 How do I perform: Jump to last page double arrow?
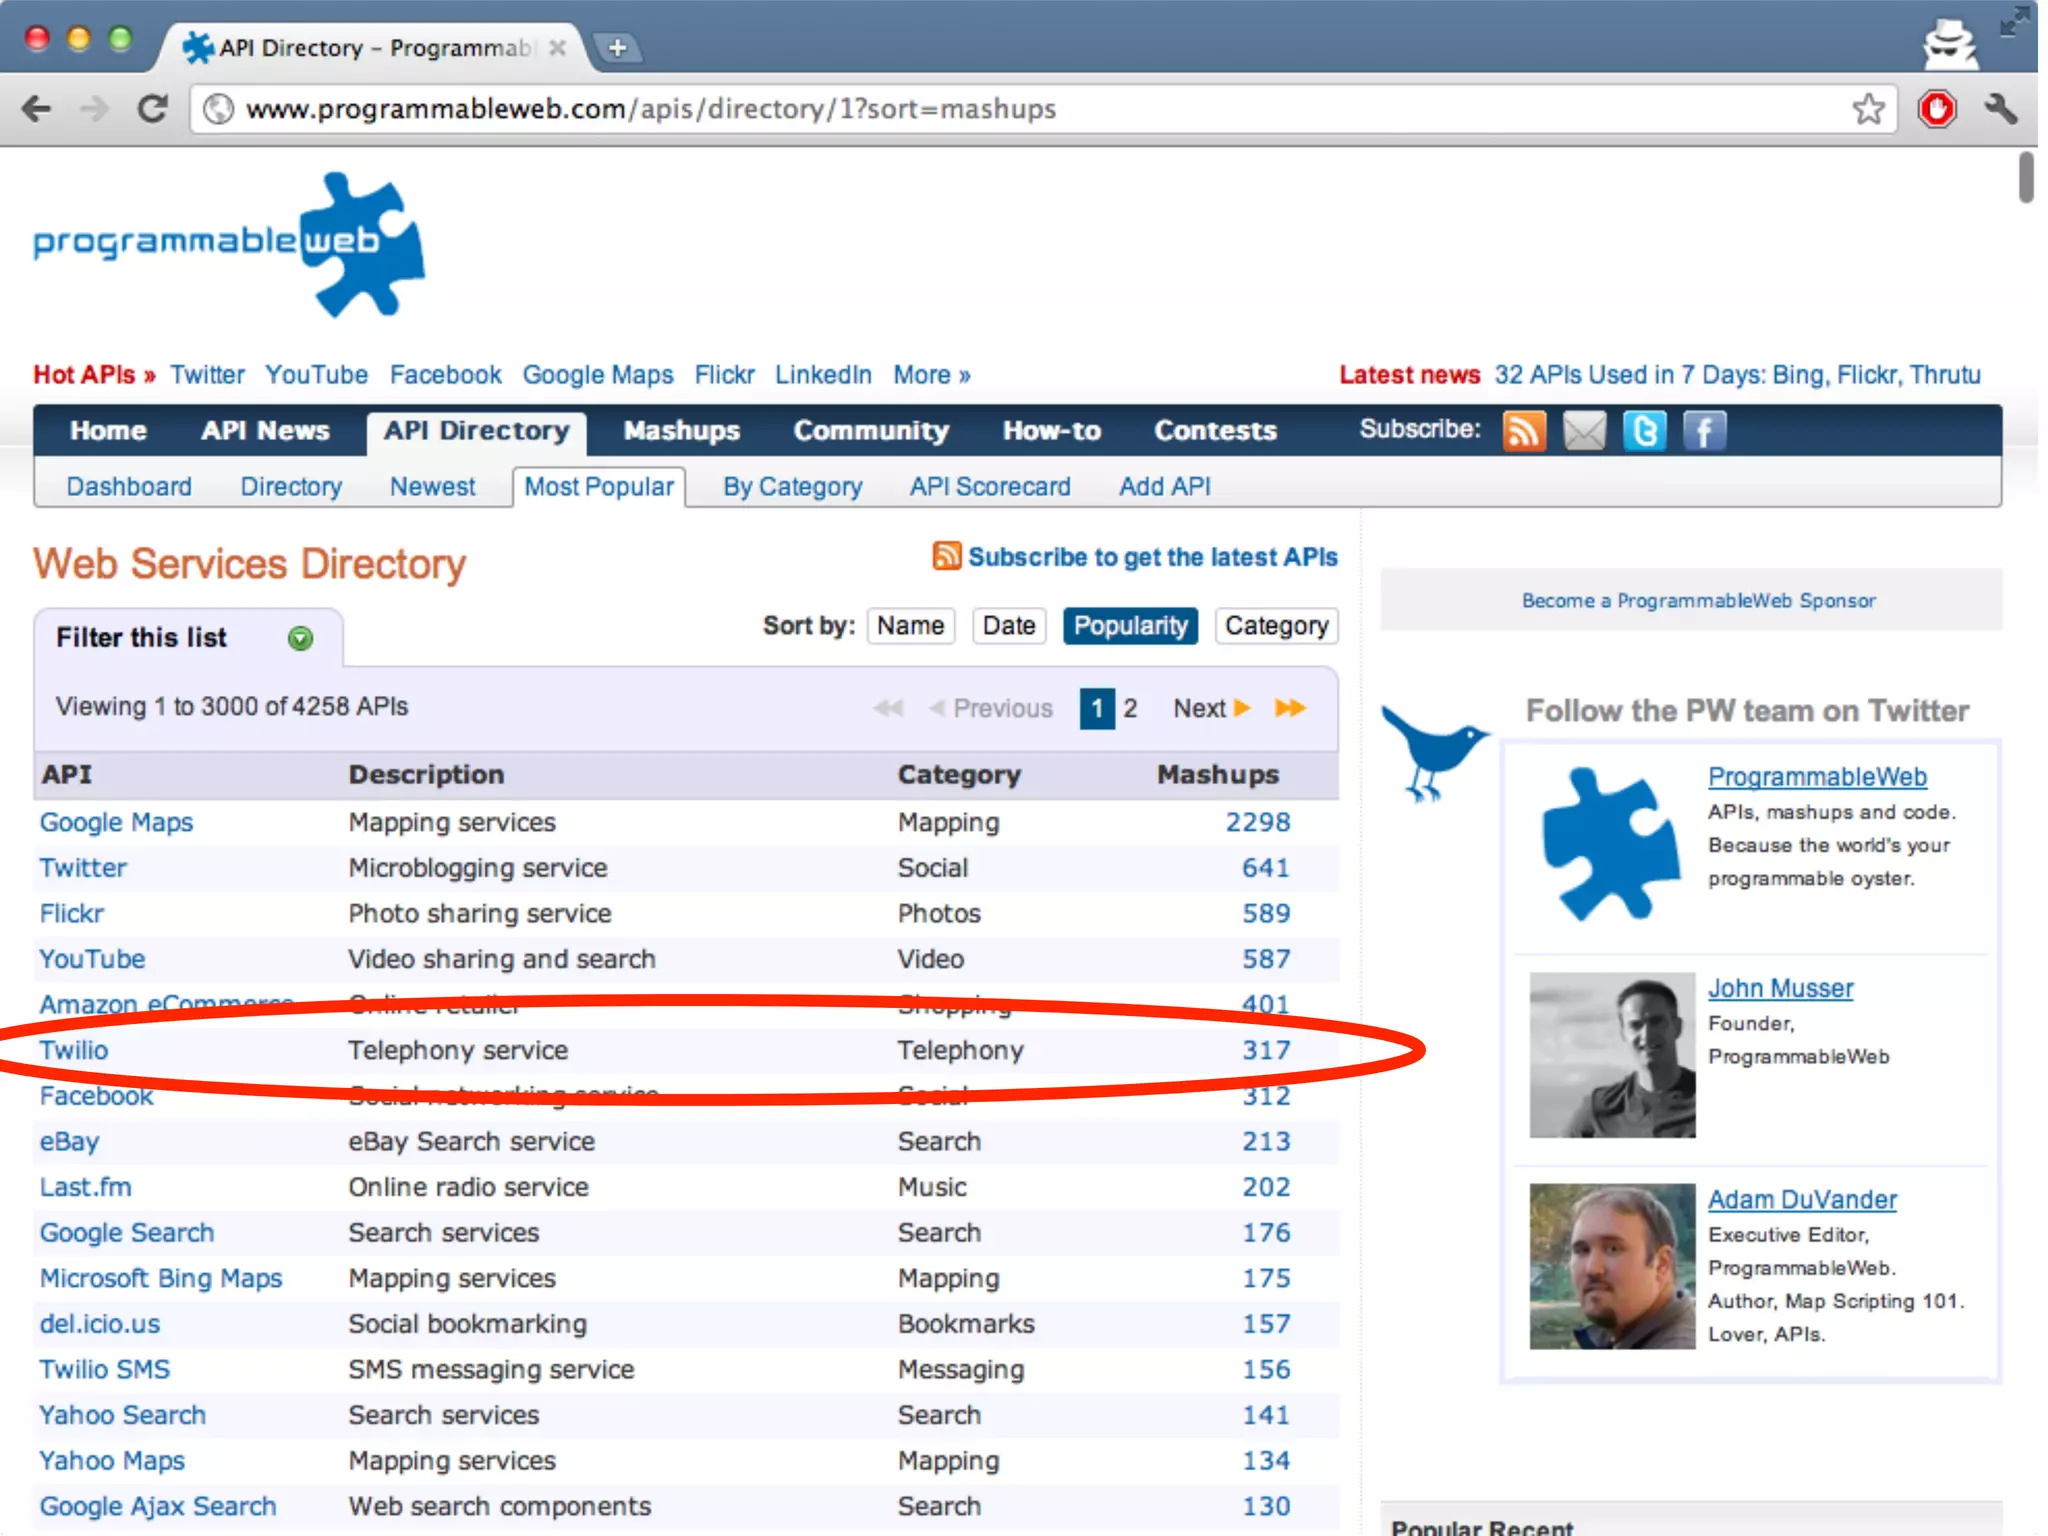click(x=1290, y=708)
